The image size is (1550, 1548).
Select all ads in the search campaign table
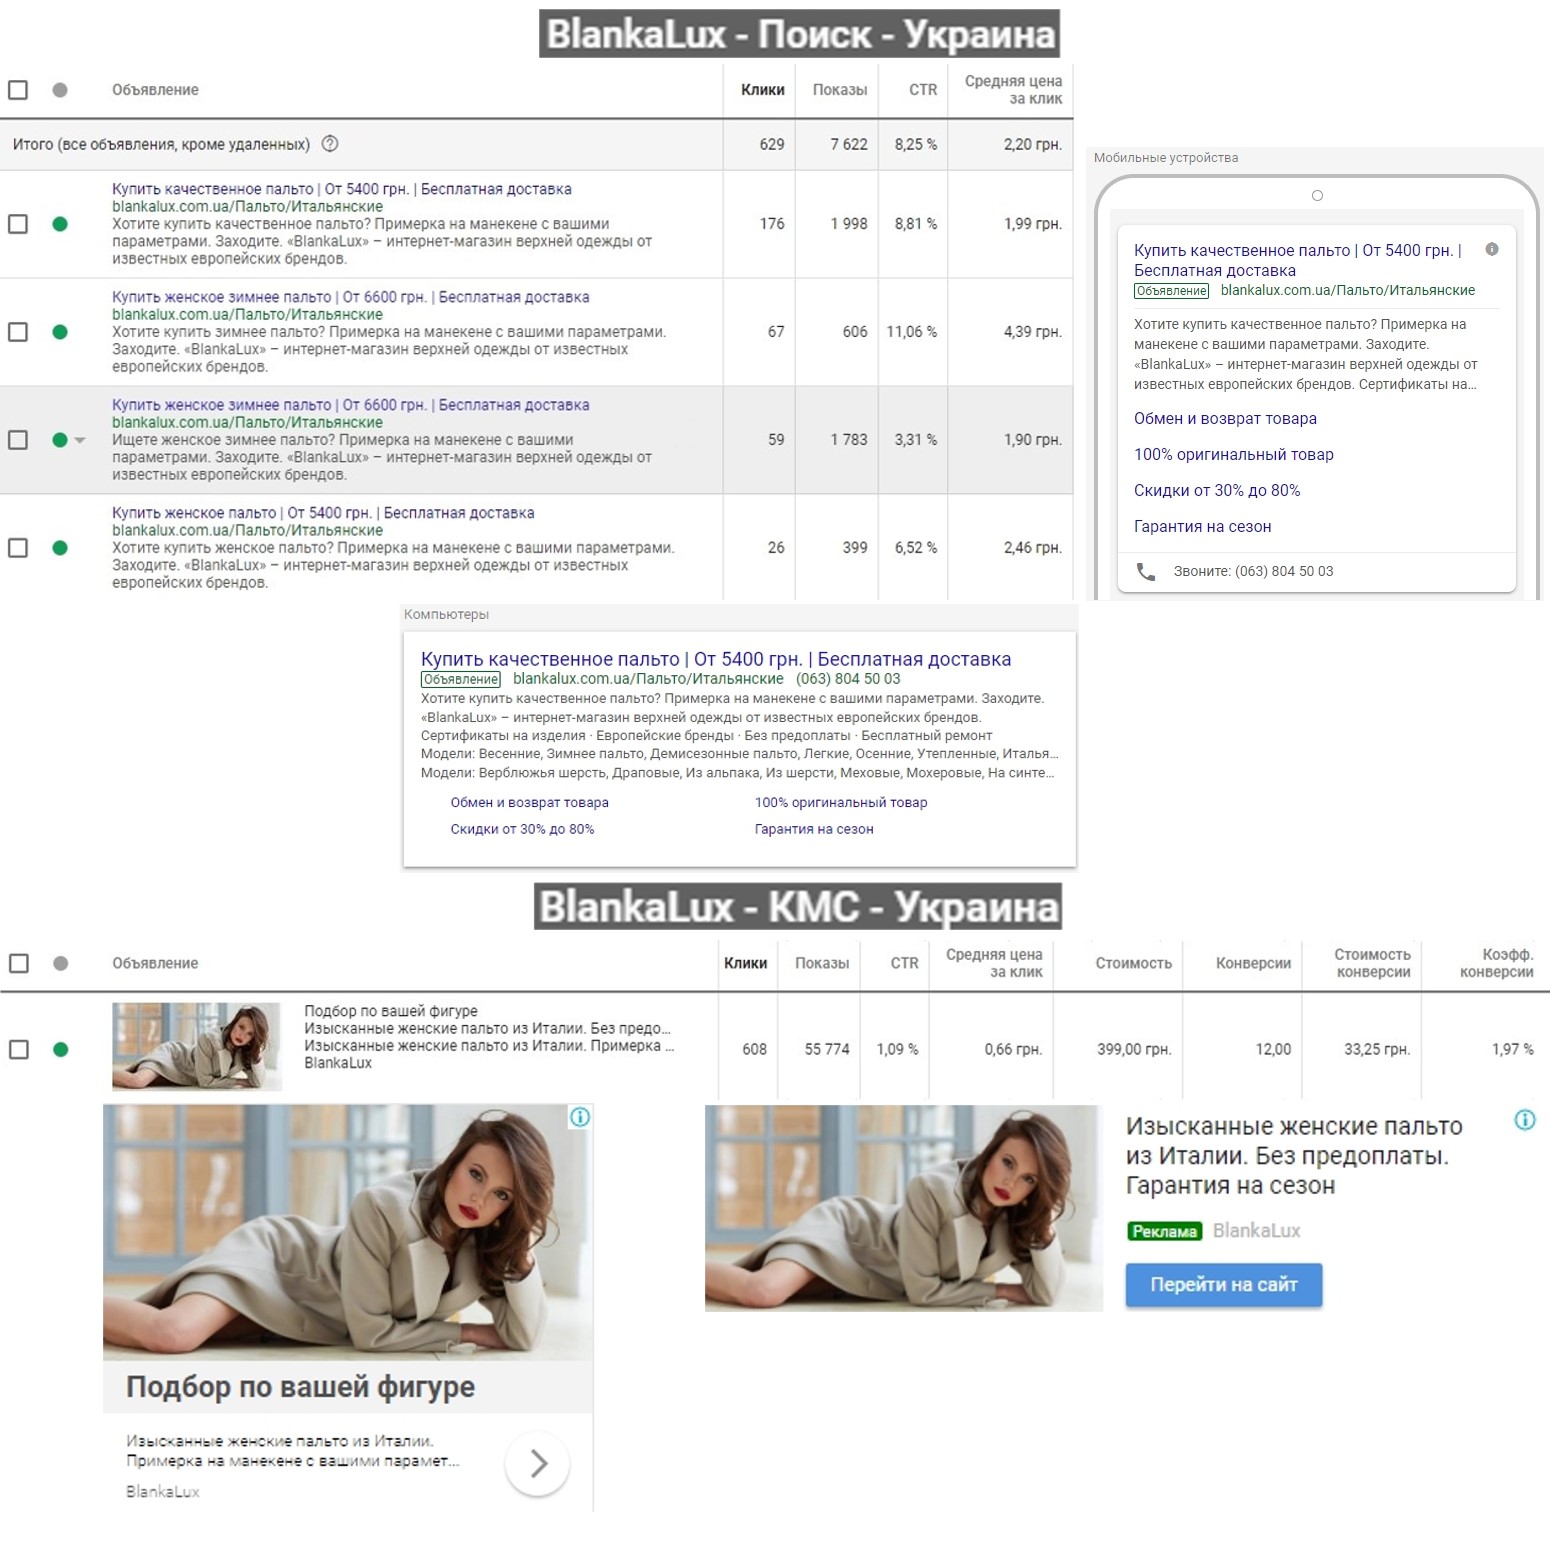[x=18, y=90]
